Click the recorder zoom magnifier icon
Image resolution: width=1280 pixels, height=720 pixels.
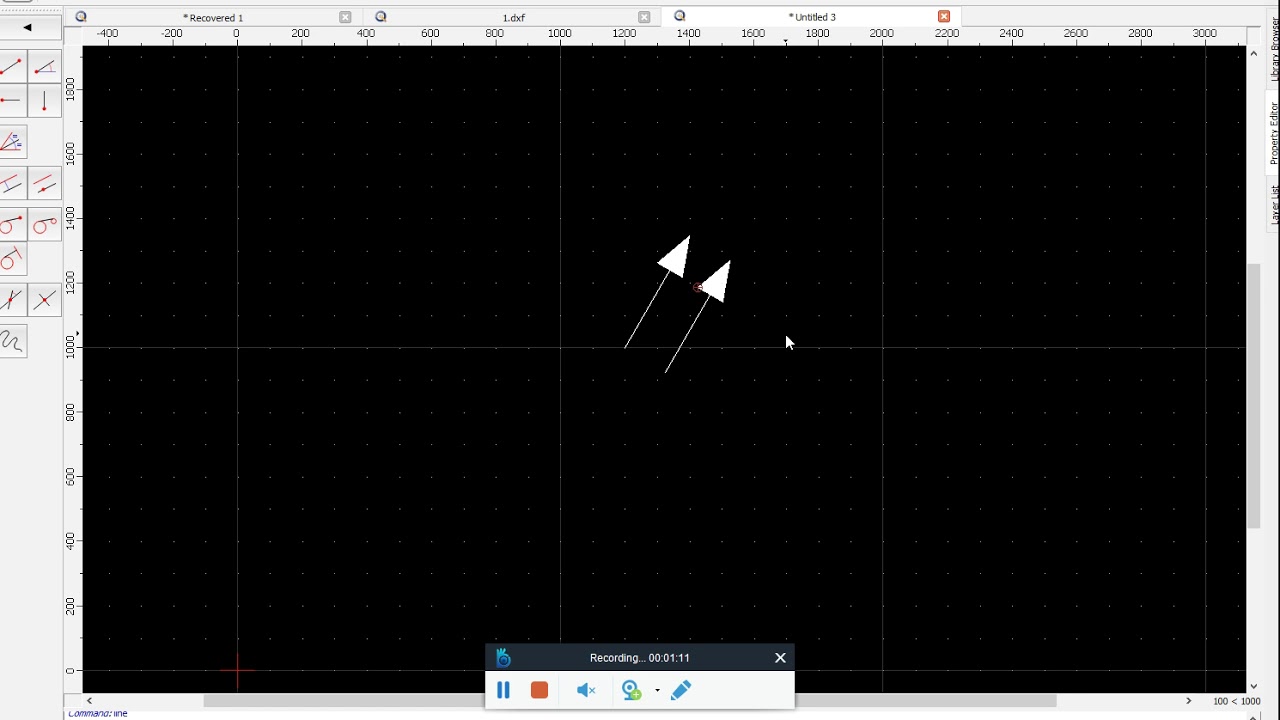click(631, 690)
